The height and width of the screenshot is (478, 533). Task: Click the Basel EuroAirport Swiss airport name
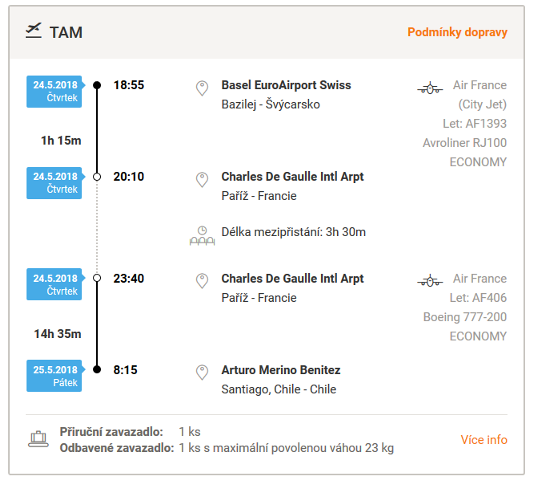[286, 85]
